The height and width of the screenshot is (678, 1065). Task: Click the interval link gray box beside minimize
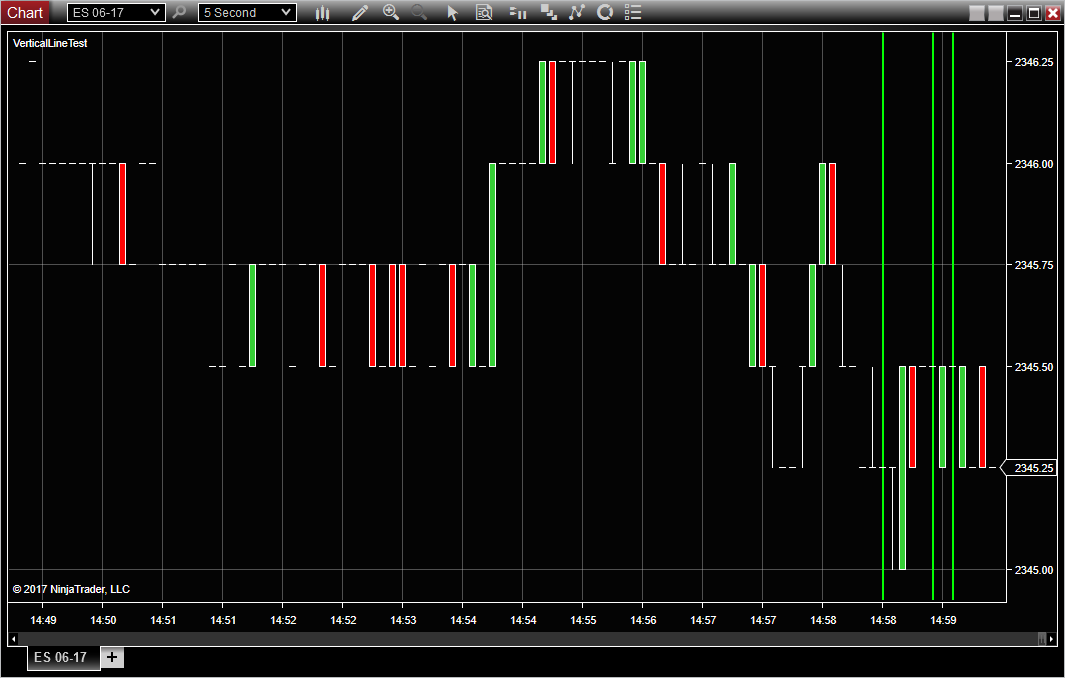(996, 13)
